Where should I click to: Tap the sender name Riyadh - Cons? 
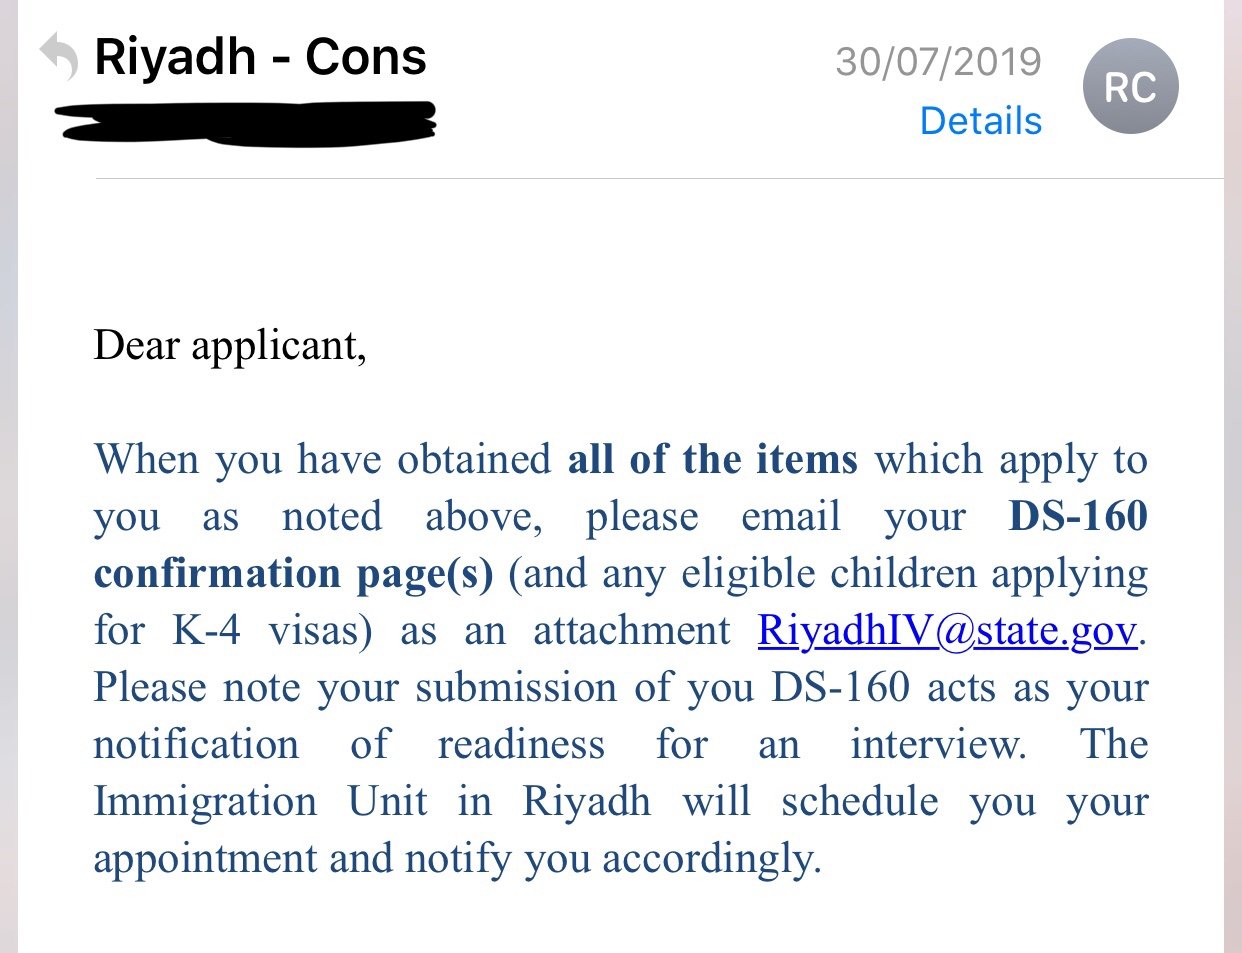260,57
